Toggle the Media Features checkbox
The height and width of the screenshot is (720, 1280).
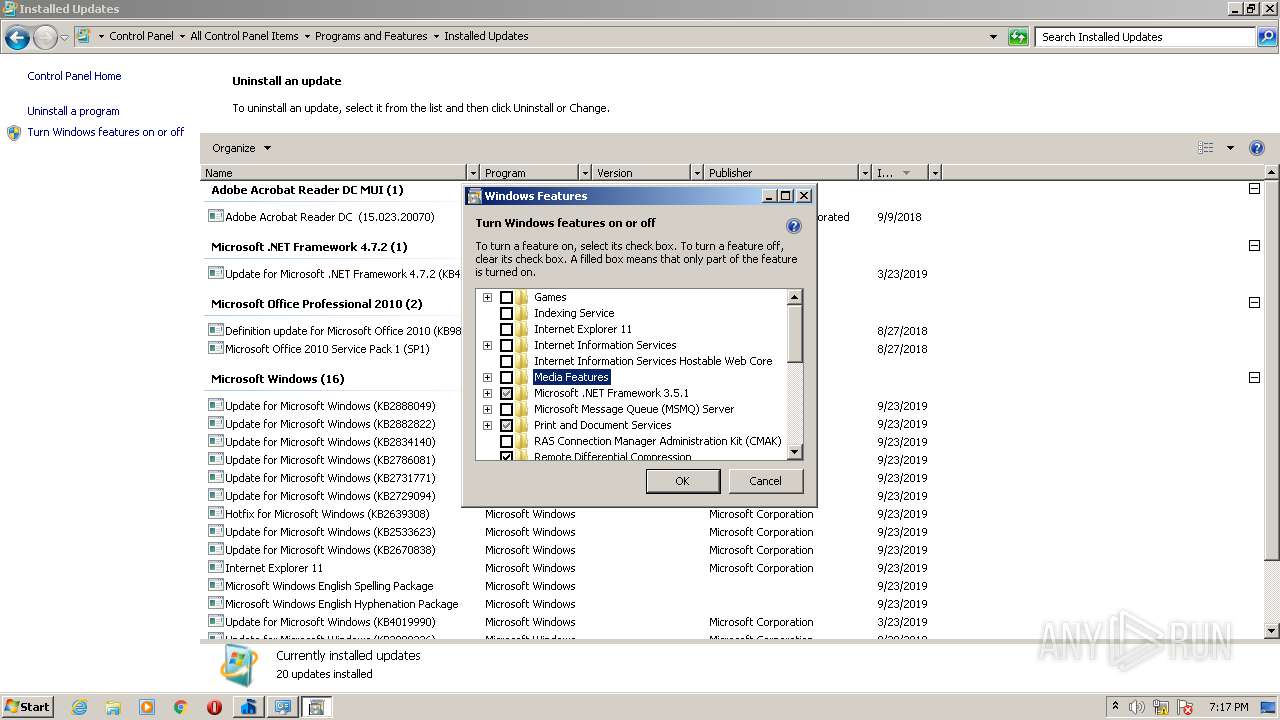(506, 378)
